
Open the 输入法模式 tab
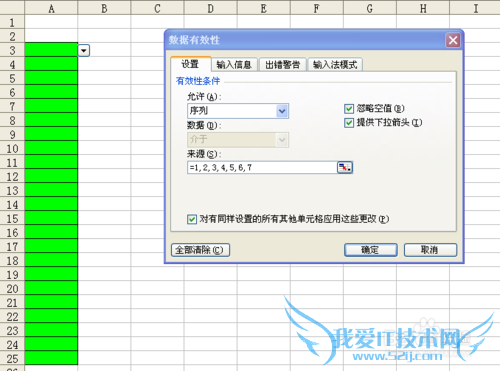tap(335, 65)
